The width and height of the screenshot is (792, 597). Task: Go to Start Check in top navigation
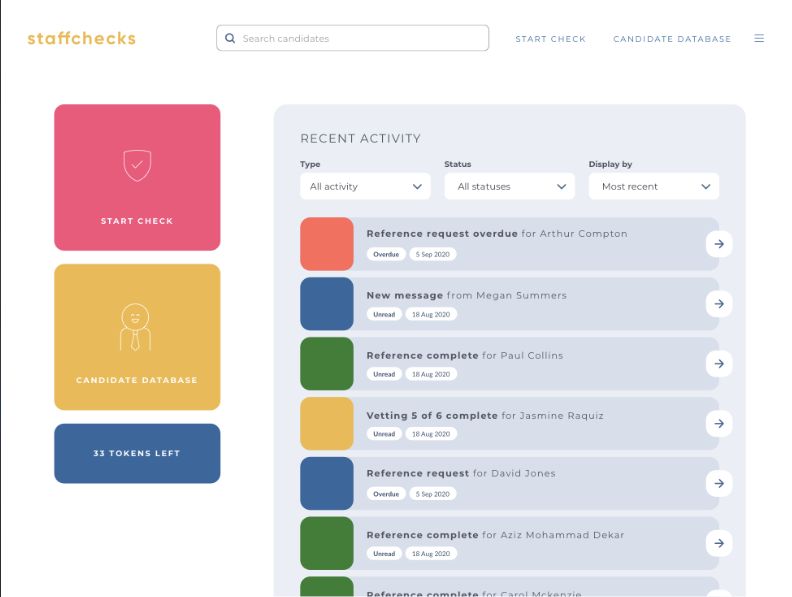coord(550,39)
